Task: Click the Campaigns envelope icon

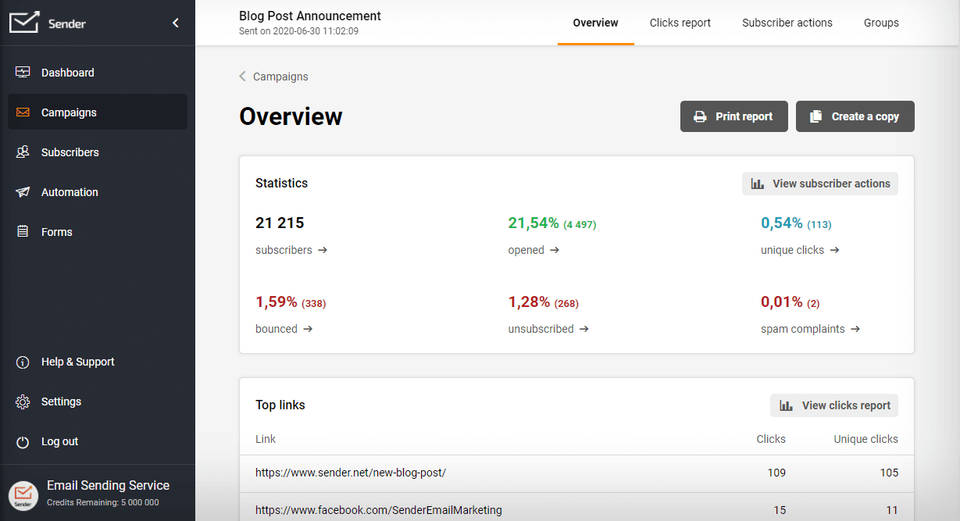Action: (23, 113)
